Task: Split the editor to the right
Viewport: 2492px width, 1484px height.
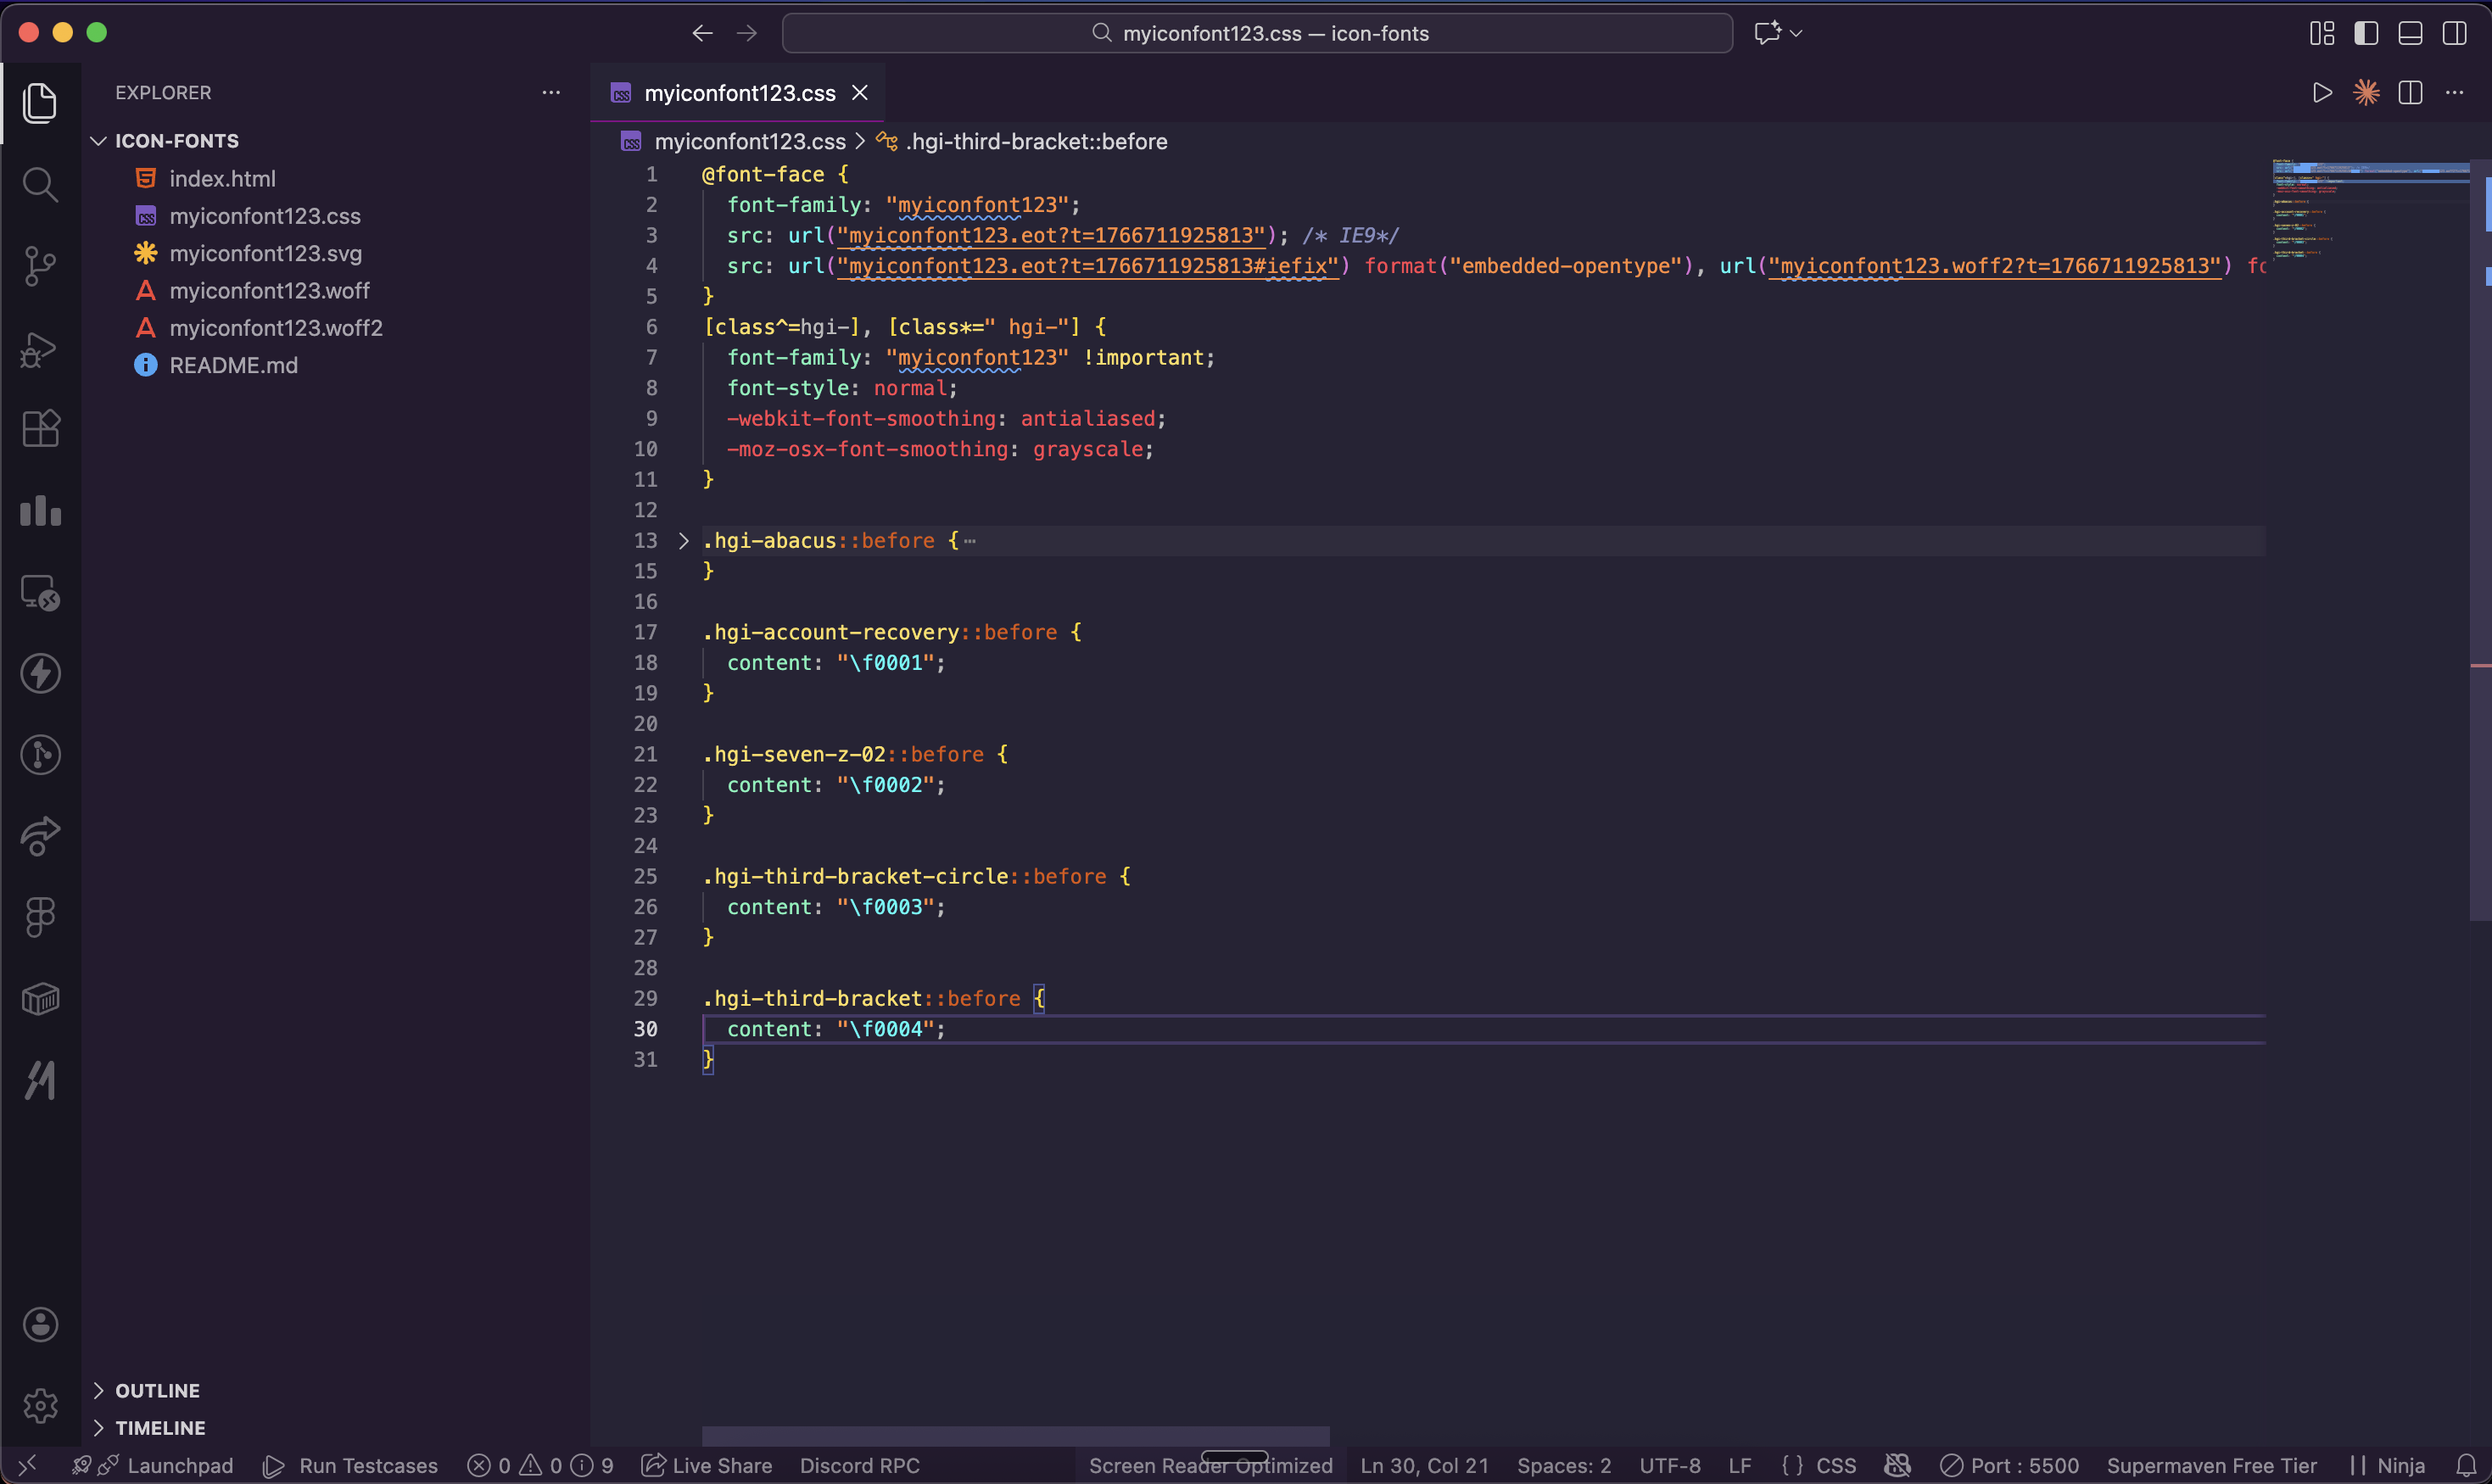Action: tap(2410, 93)
